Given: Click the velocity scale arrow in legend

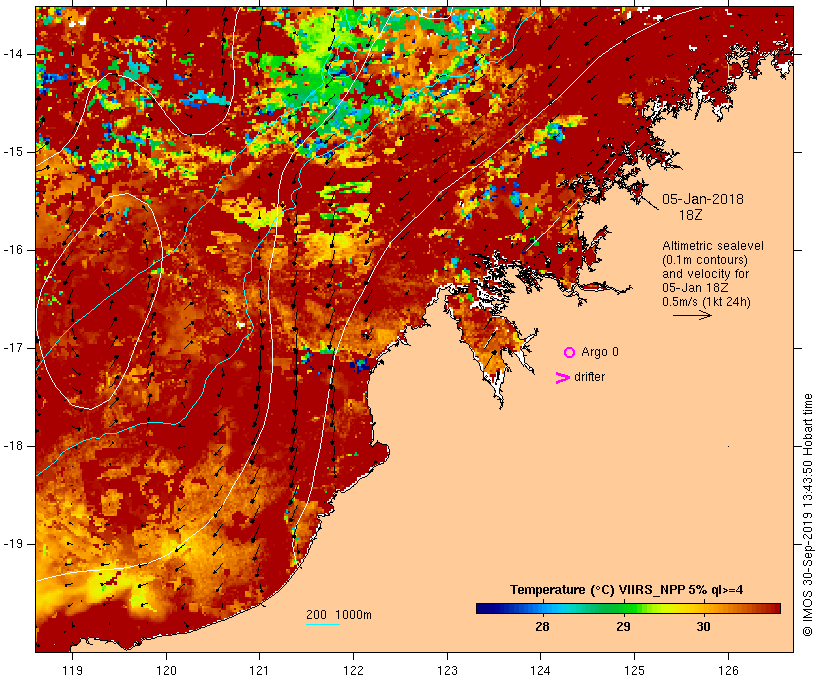Looking at the screenshot, I should click(x=692, y=315).
